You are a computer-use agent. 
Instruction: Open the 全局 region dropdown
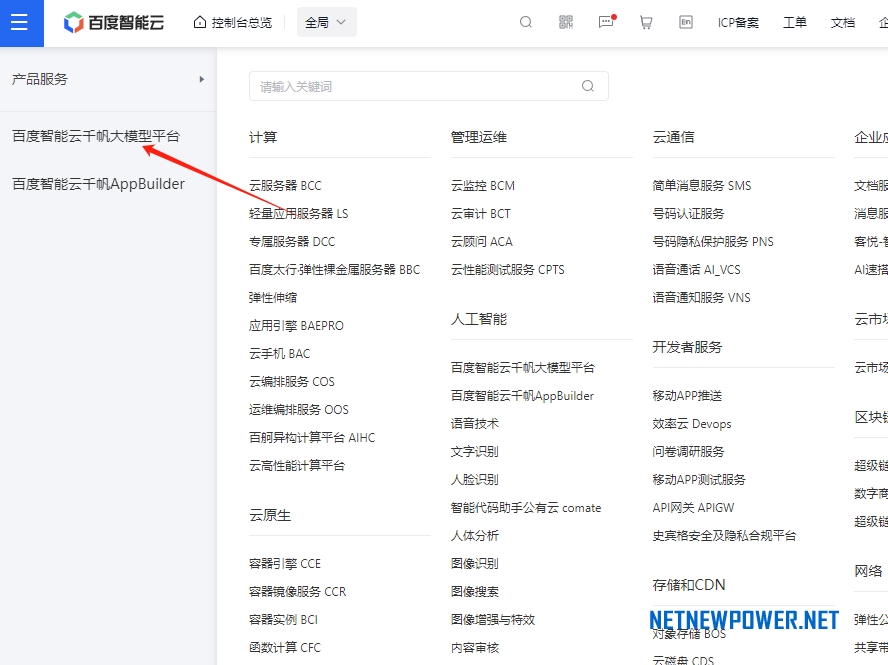[327, 23]
